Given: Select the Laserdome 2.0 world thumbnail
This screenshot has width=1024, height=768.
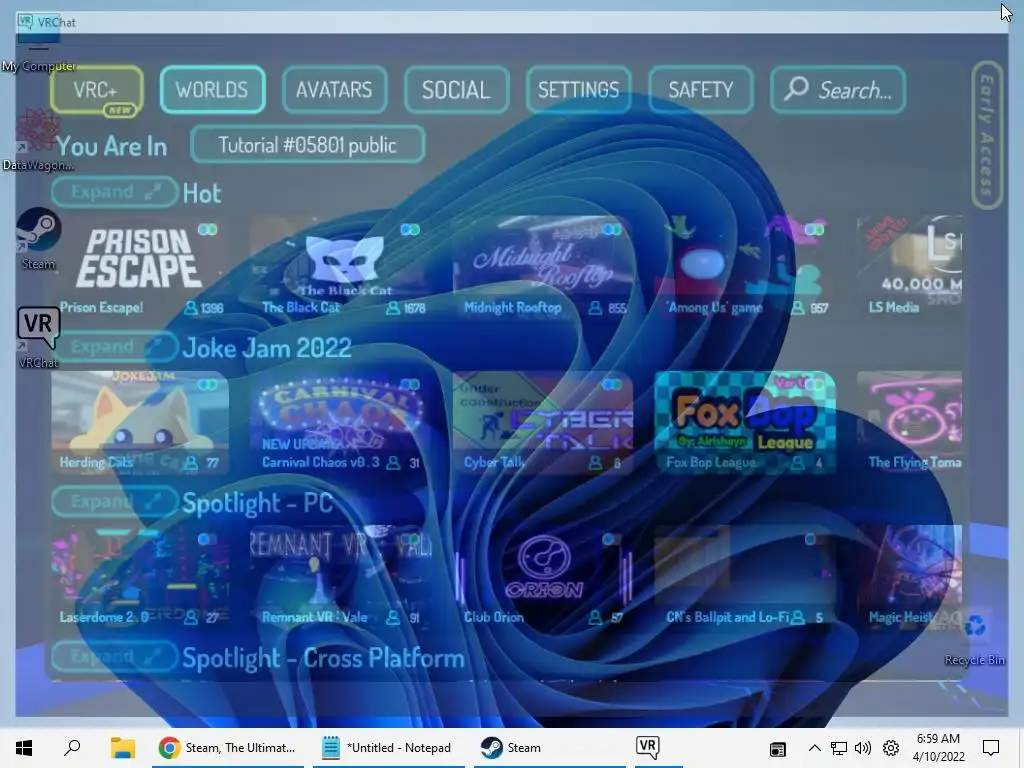Looking at the screenshot, I should tap(140, 577).
